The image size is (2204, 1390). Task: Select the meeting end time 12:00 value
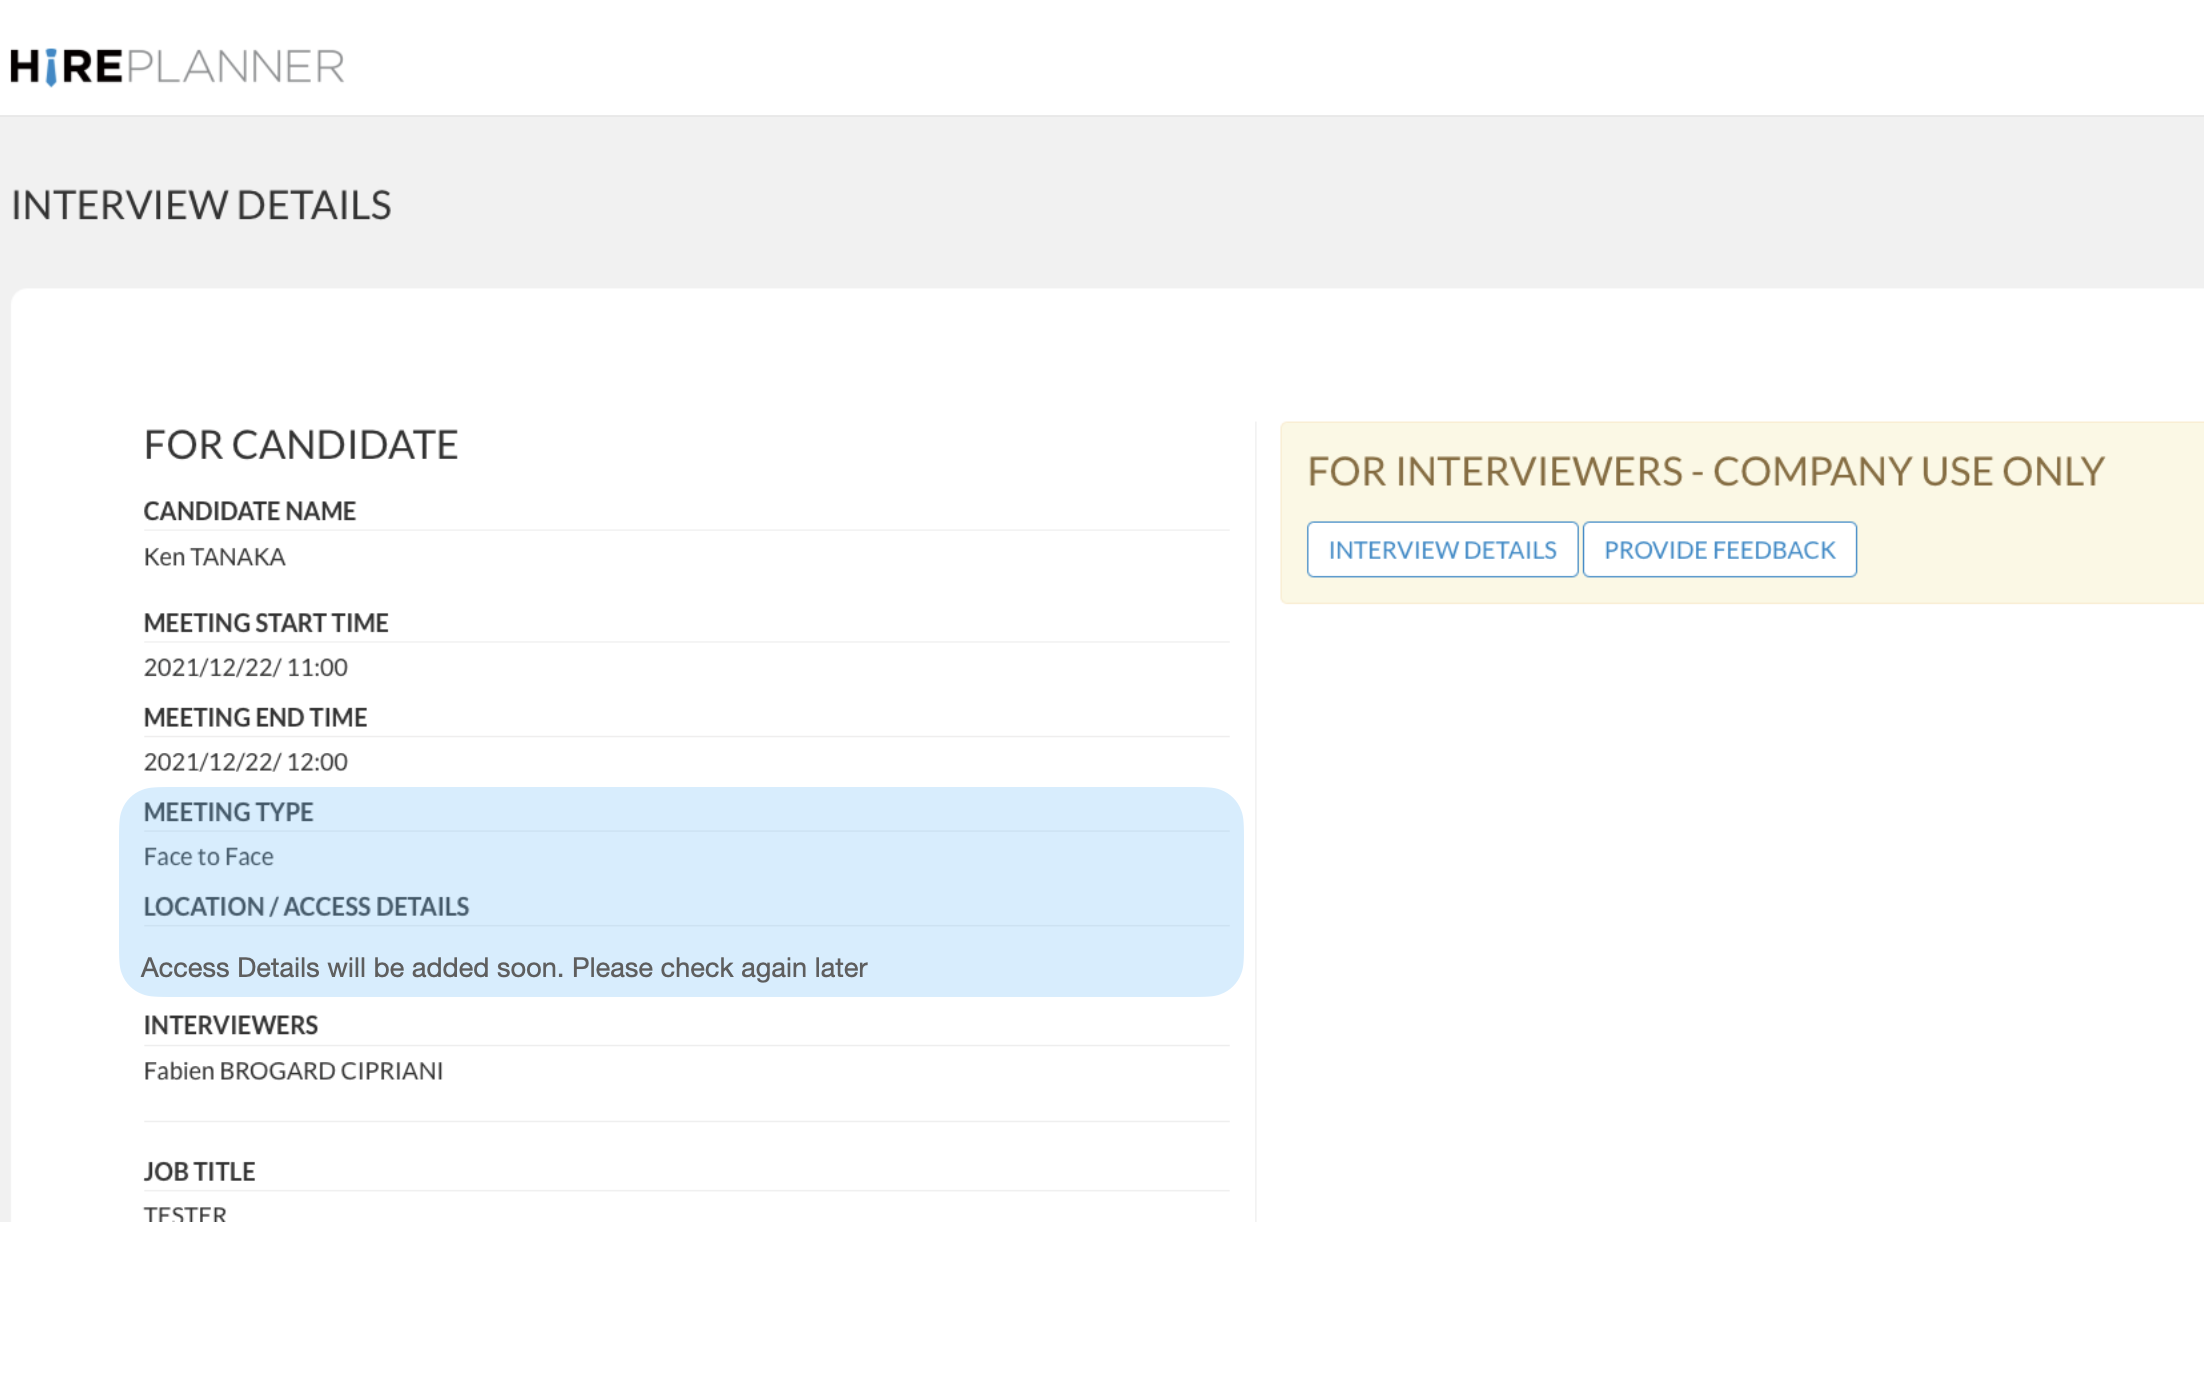click(x=245, y=762)
